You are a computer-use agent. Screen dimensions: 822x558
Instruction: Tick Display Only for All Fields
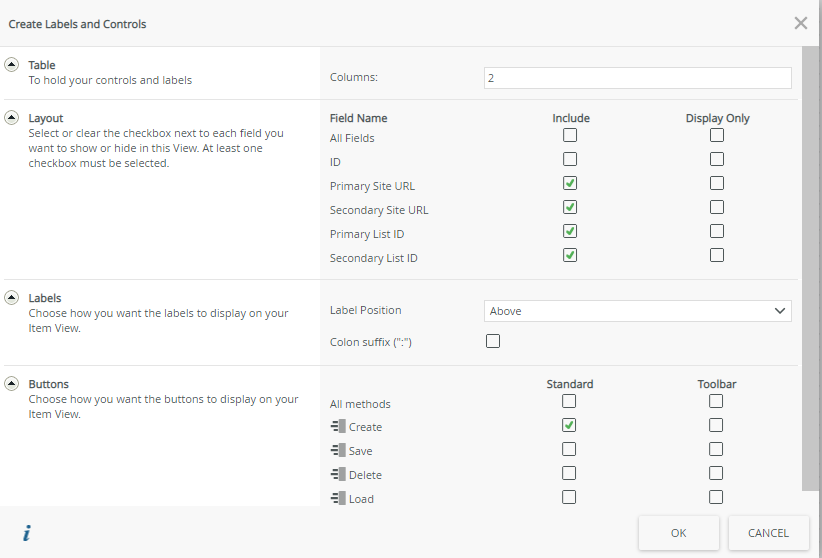click(x=717, y=135)
